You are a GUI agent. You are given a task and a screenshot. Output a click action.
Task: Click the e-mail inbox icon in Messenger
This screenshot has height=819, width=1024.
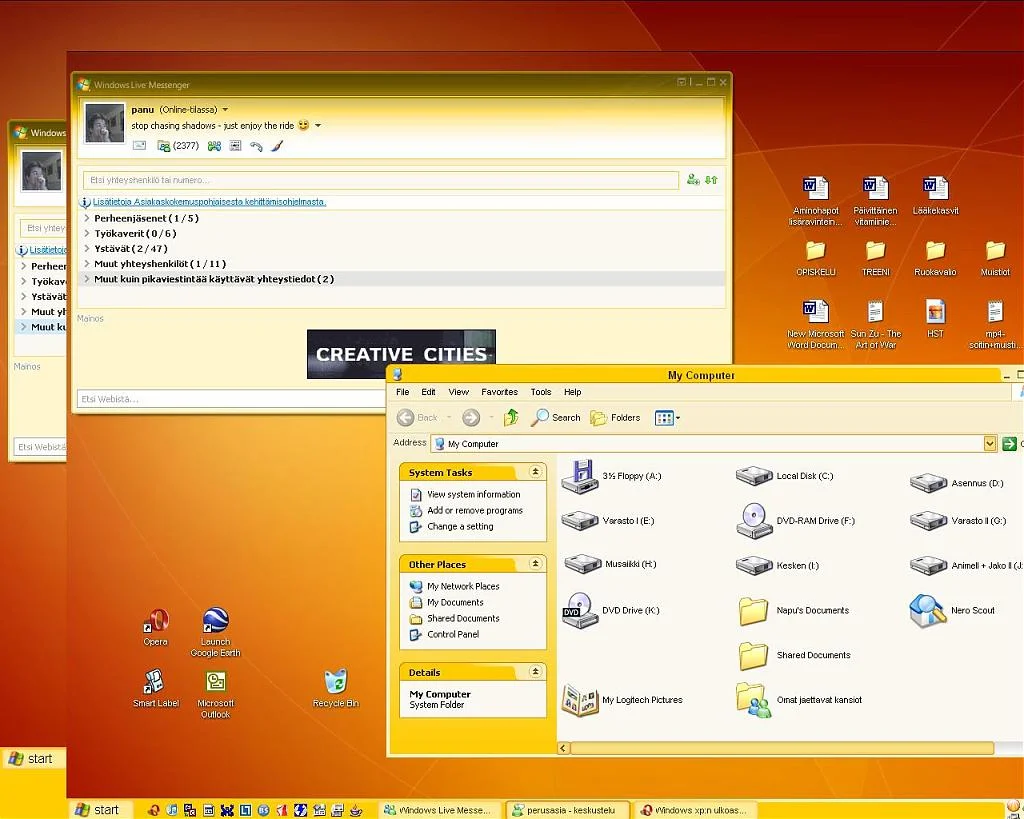139,146
